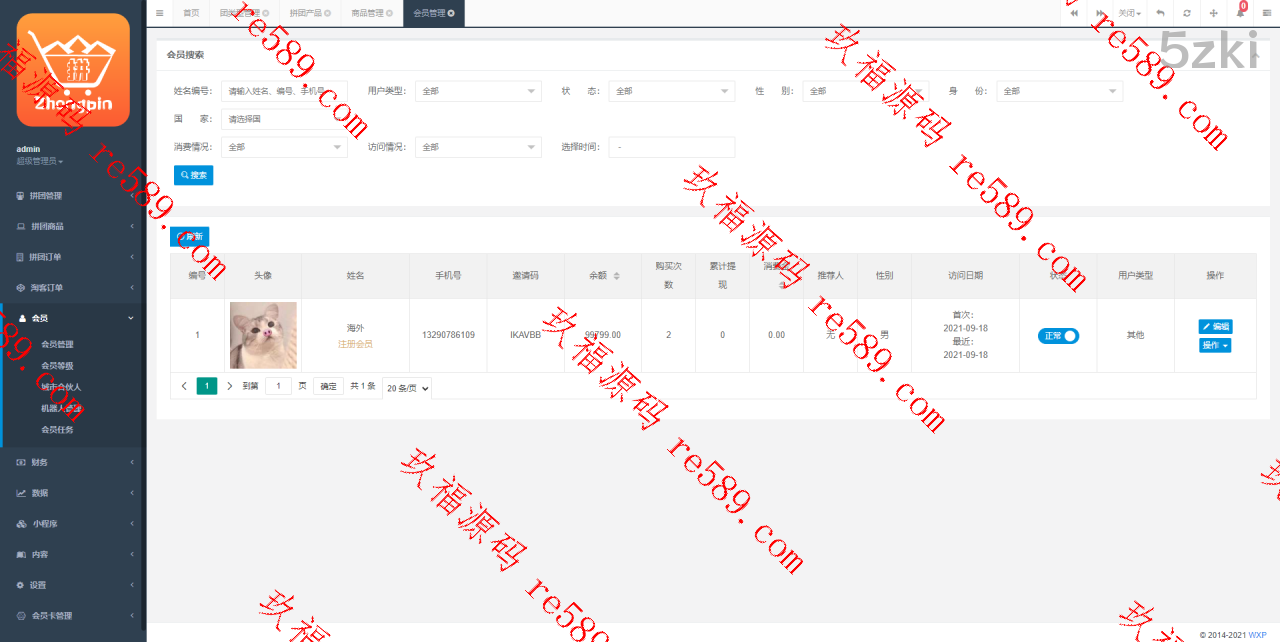
Task: Toggle sidebar with hamburger menu icon
Action: coord(159,13)
